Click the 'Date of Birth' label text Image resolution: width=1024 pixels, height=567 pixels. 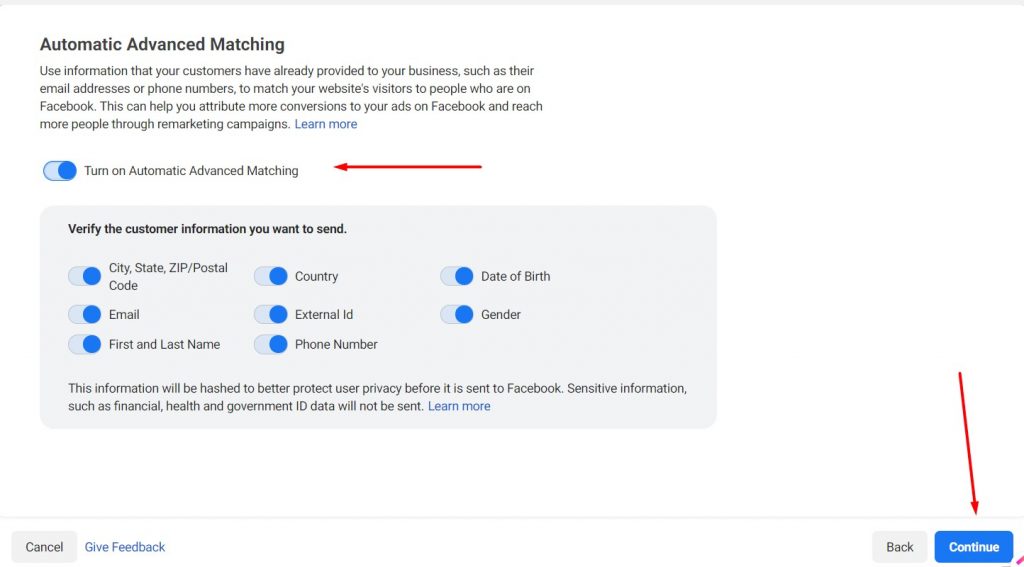point(515,276)
